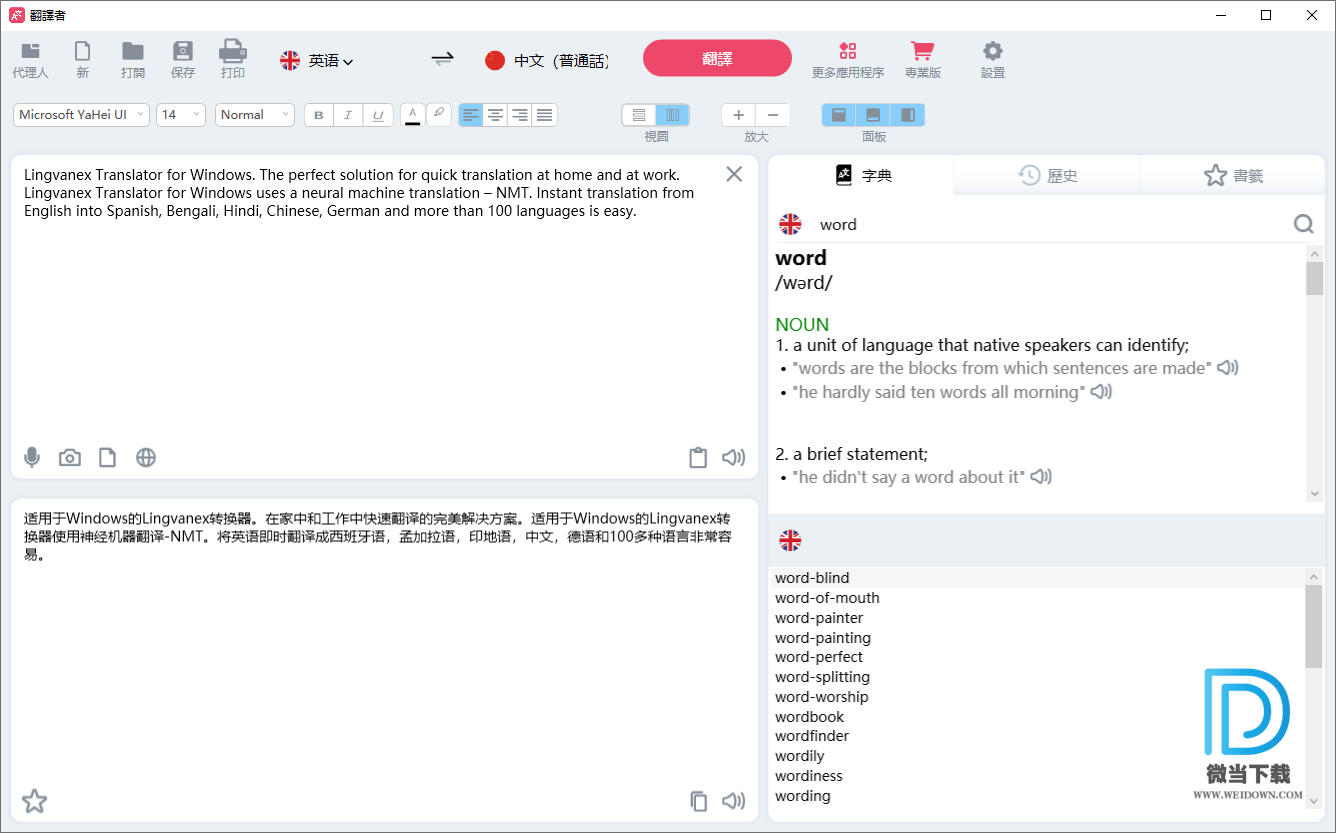
Task: Open Normal style dropdown
Action: click(x=255, y=115)
